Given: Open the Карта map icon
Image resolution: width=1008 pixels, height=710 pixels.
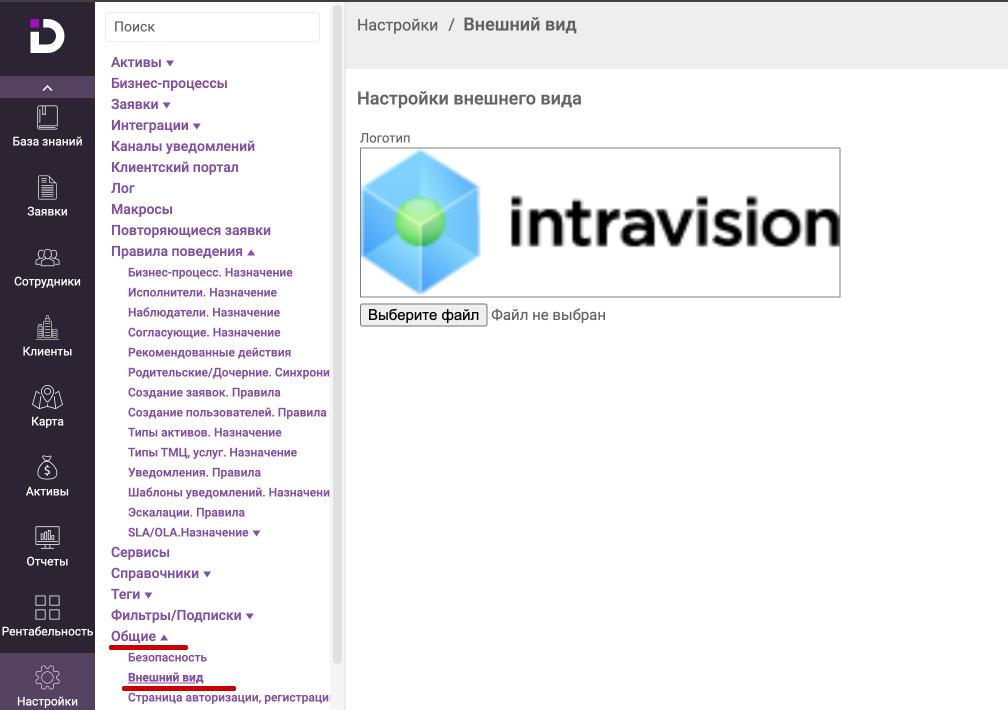Looking at the screenshot, I should 47,398.
